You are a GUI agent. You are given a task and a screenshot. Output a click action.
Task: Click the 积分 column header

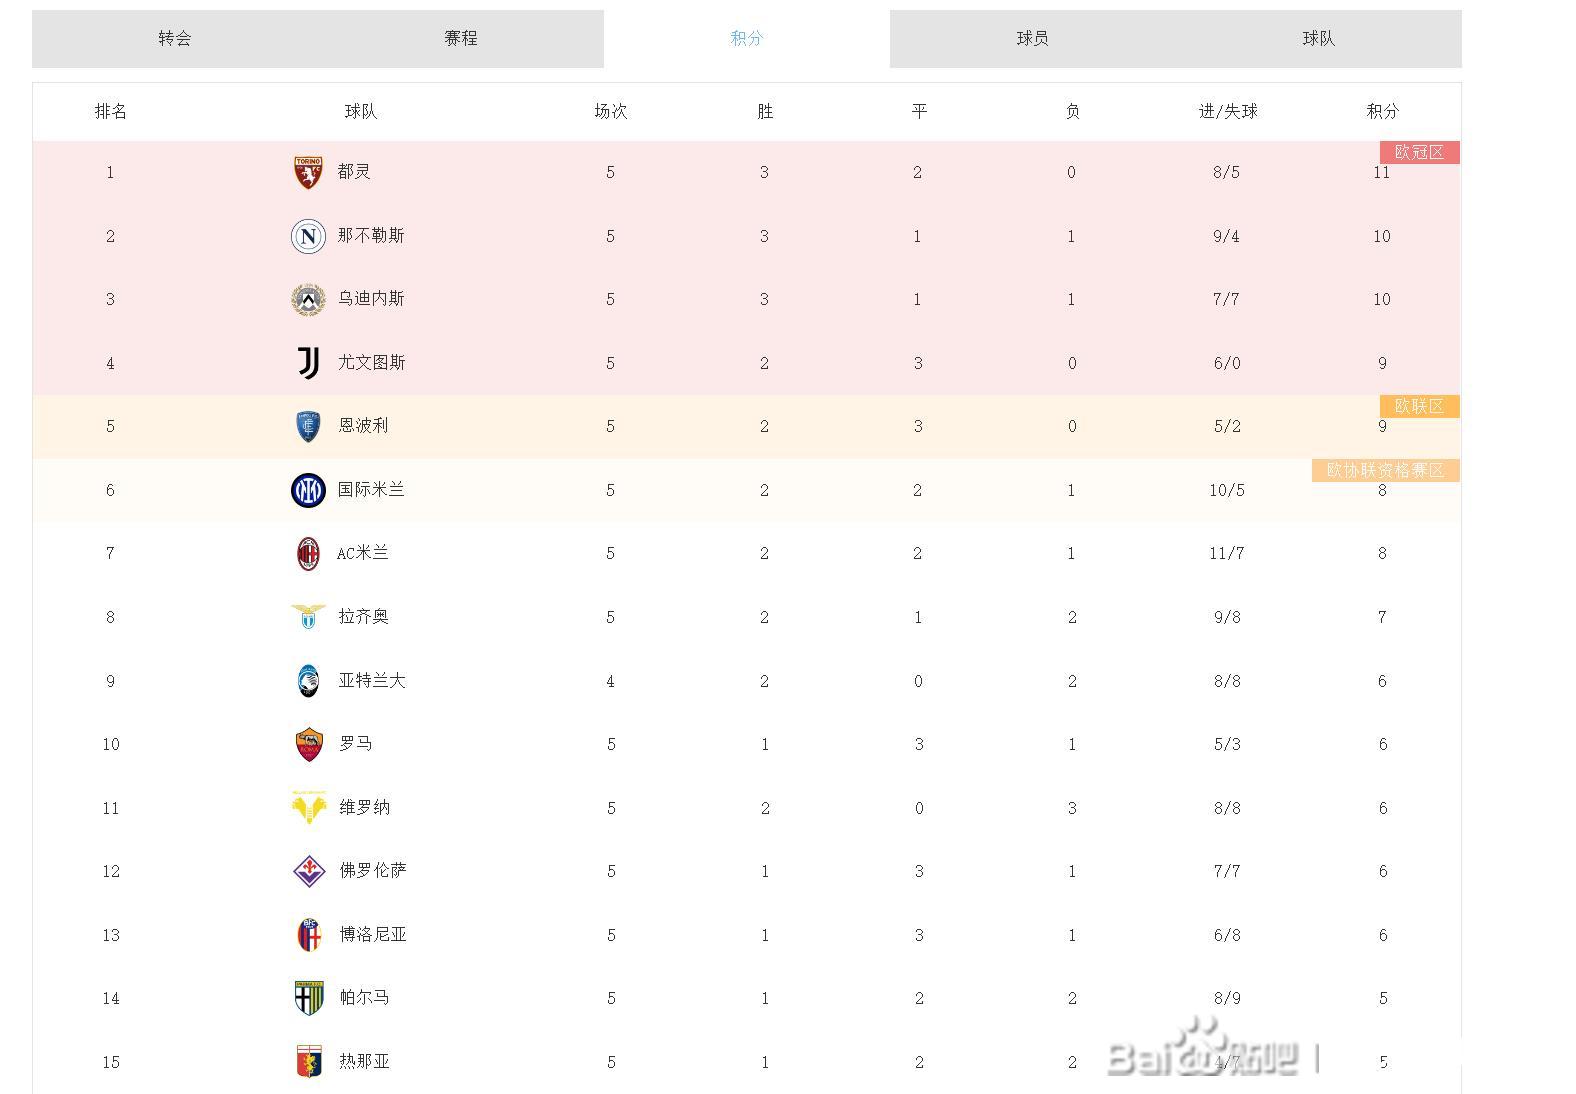pyautogui.click(x=1383, y=112)
